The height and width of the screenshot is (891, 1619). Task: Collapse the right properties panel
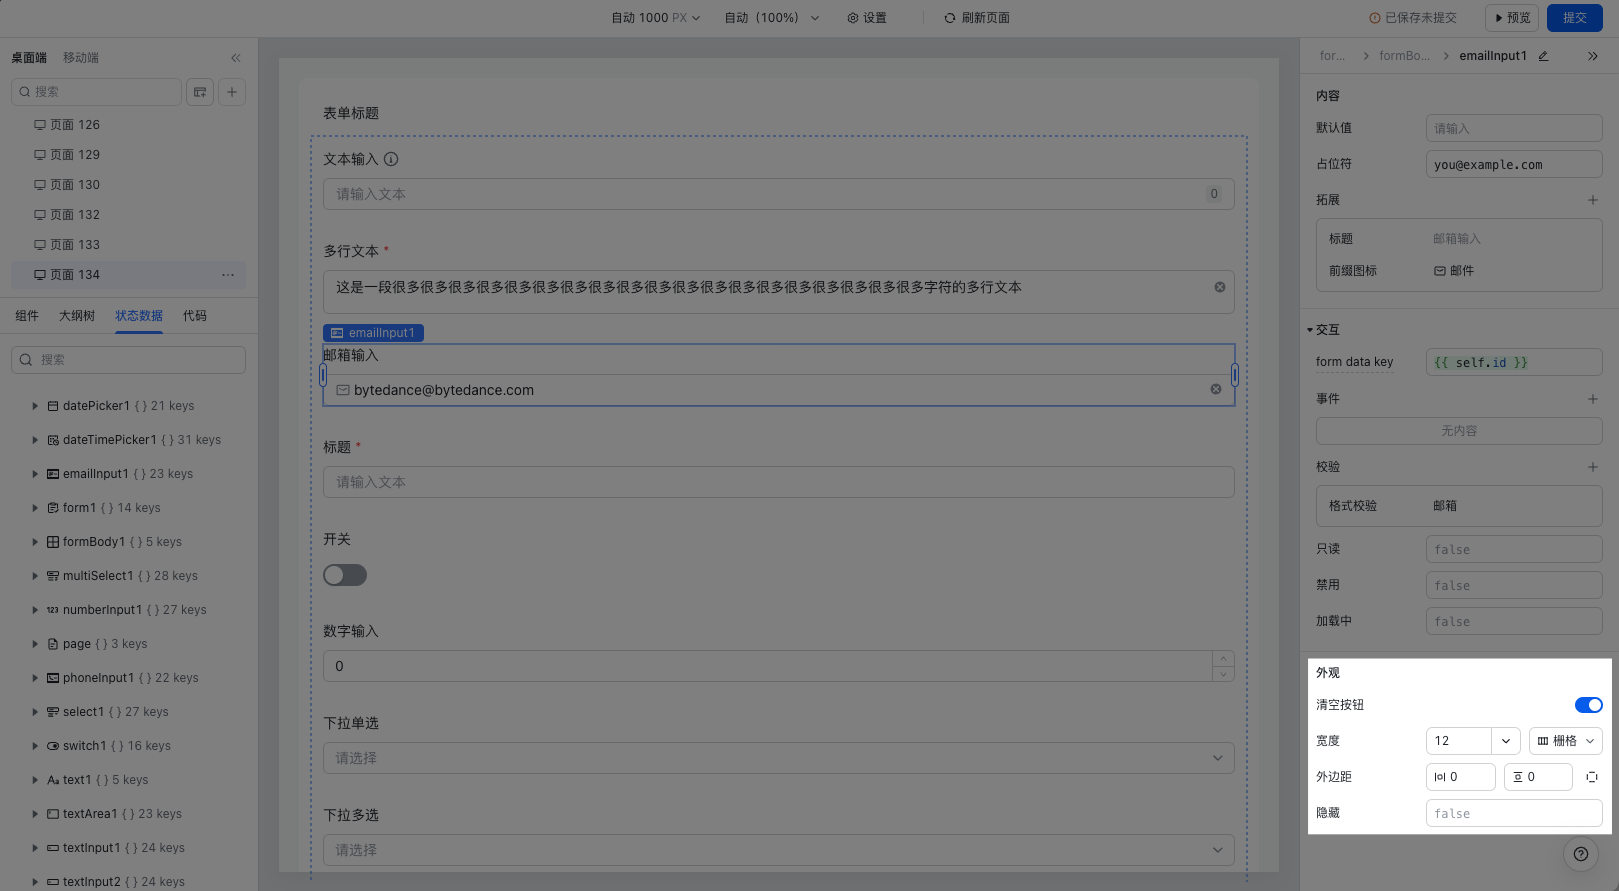(x=1593, y=56)
